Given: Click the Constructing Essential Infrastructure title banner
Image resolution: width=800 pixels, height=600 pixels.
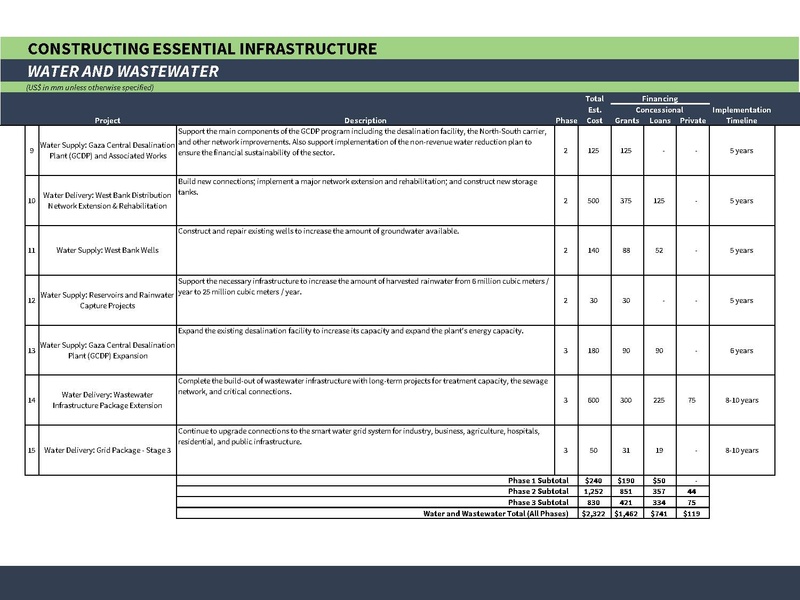Looking at the screenshot, I should [203, 48].
